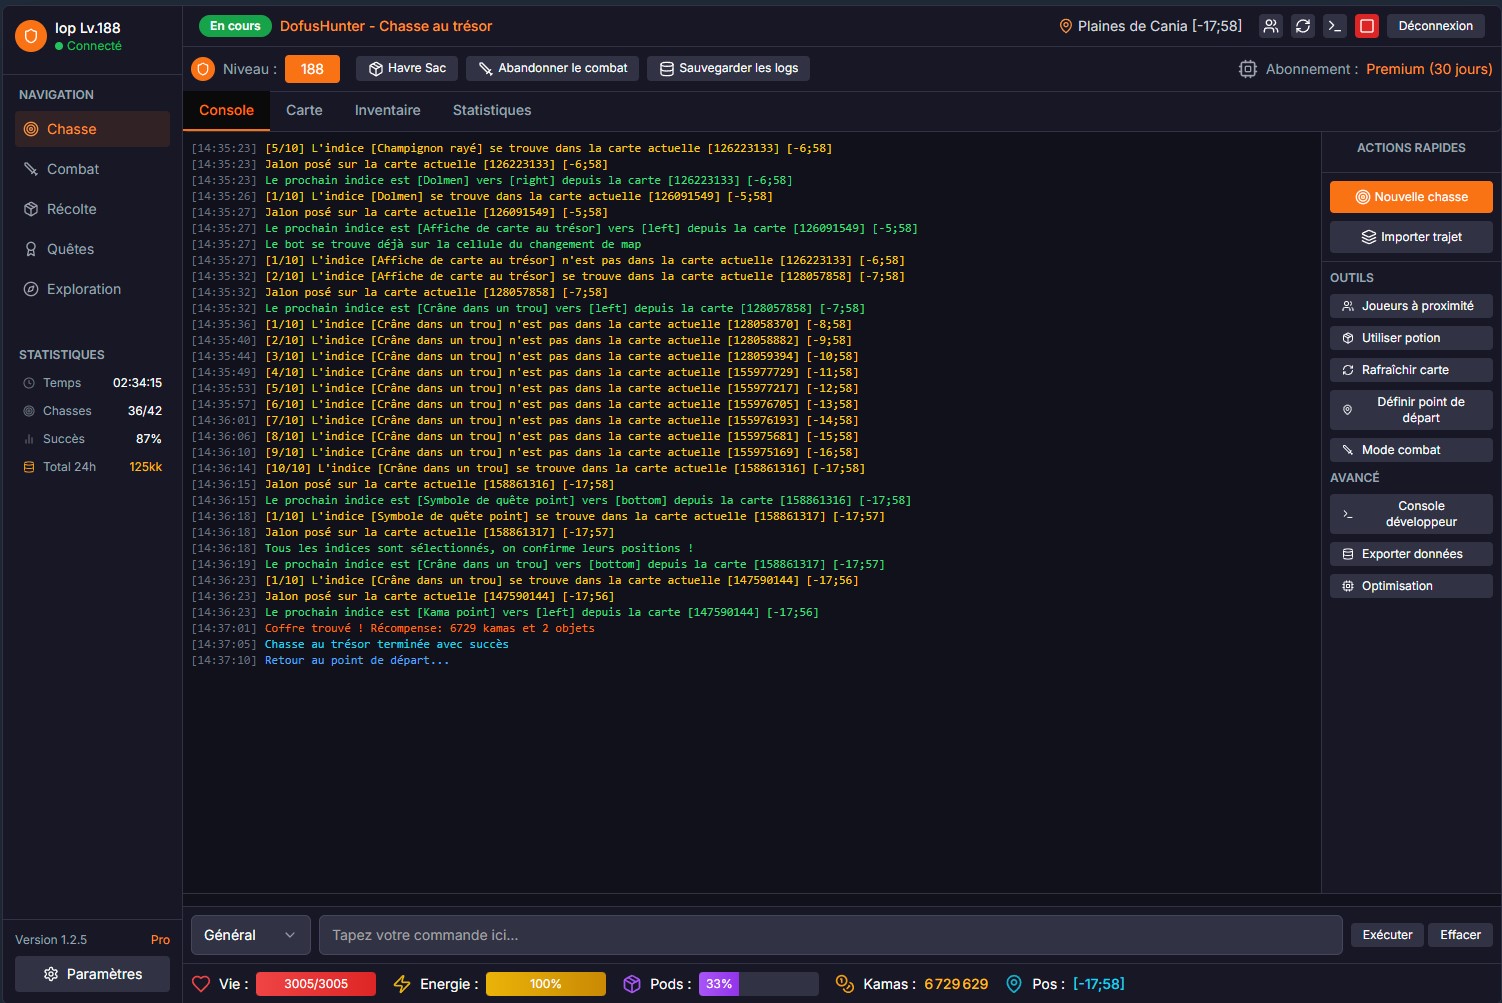Start a Nouvelle chasse
Viewport: 1502px width, 1003px height.
1410,197
